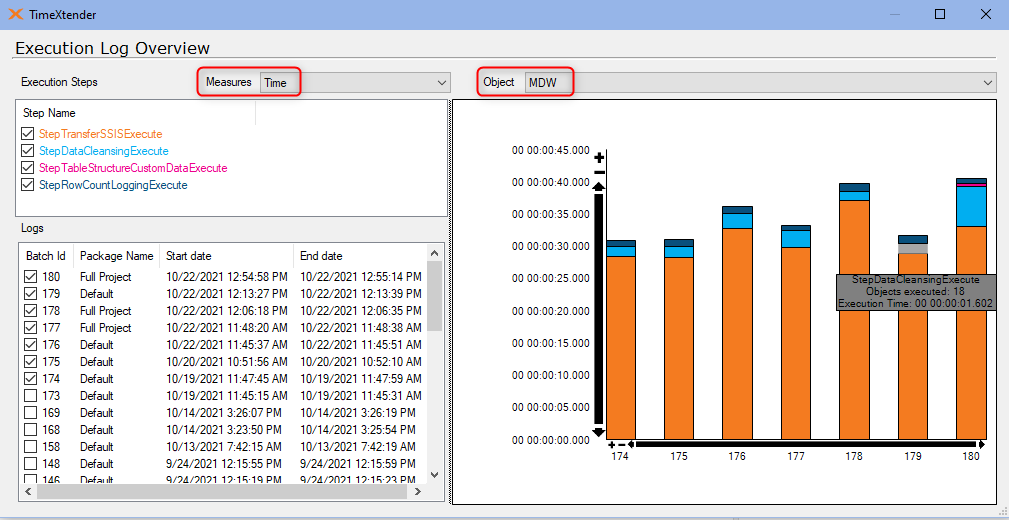This screenshot has width=1009, height=520.
Task: Click the Logs horizontal scroll-left arrow
Action: pyautogui.click(x=28, y=491)
